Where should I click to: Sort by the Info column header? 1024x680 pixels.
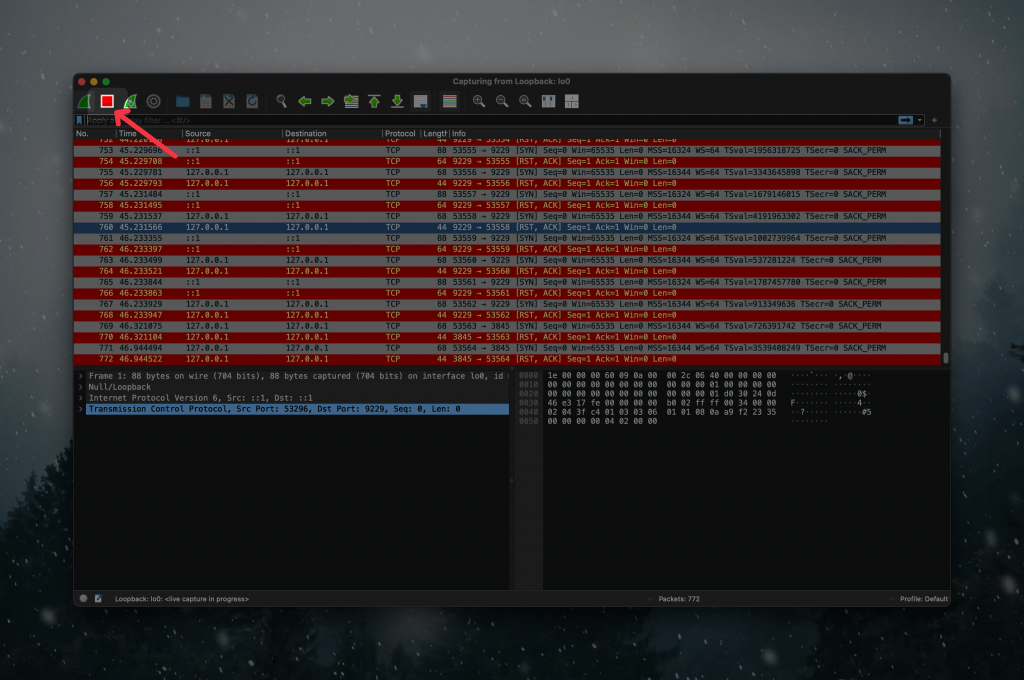point(696,133)
